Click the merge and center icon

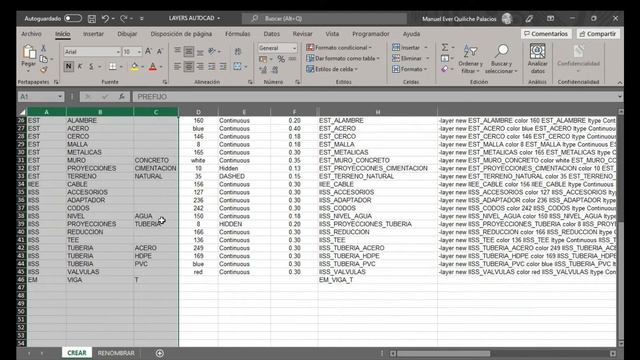(x=238, y=66)
